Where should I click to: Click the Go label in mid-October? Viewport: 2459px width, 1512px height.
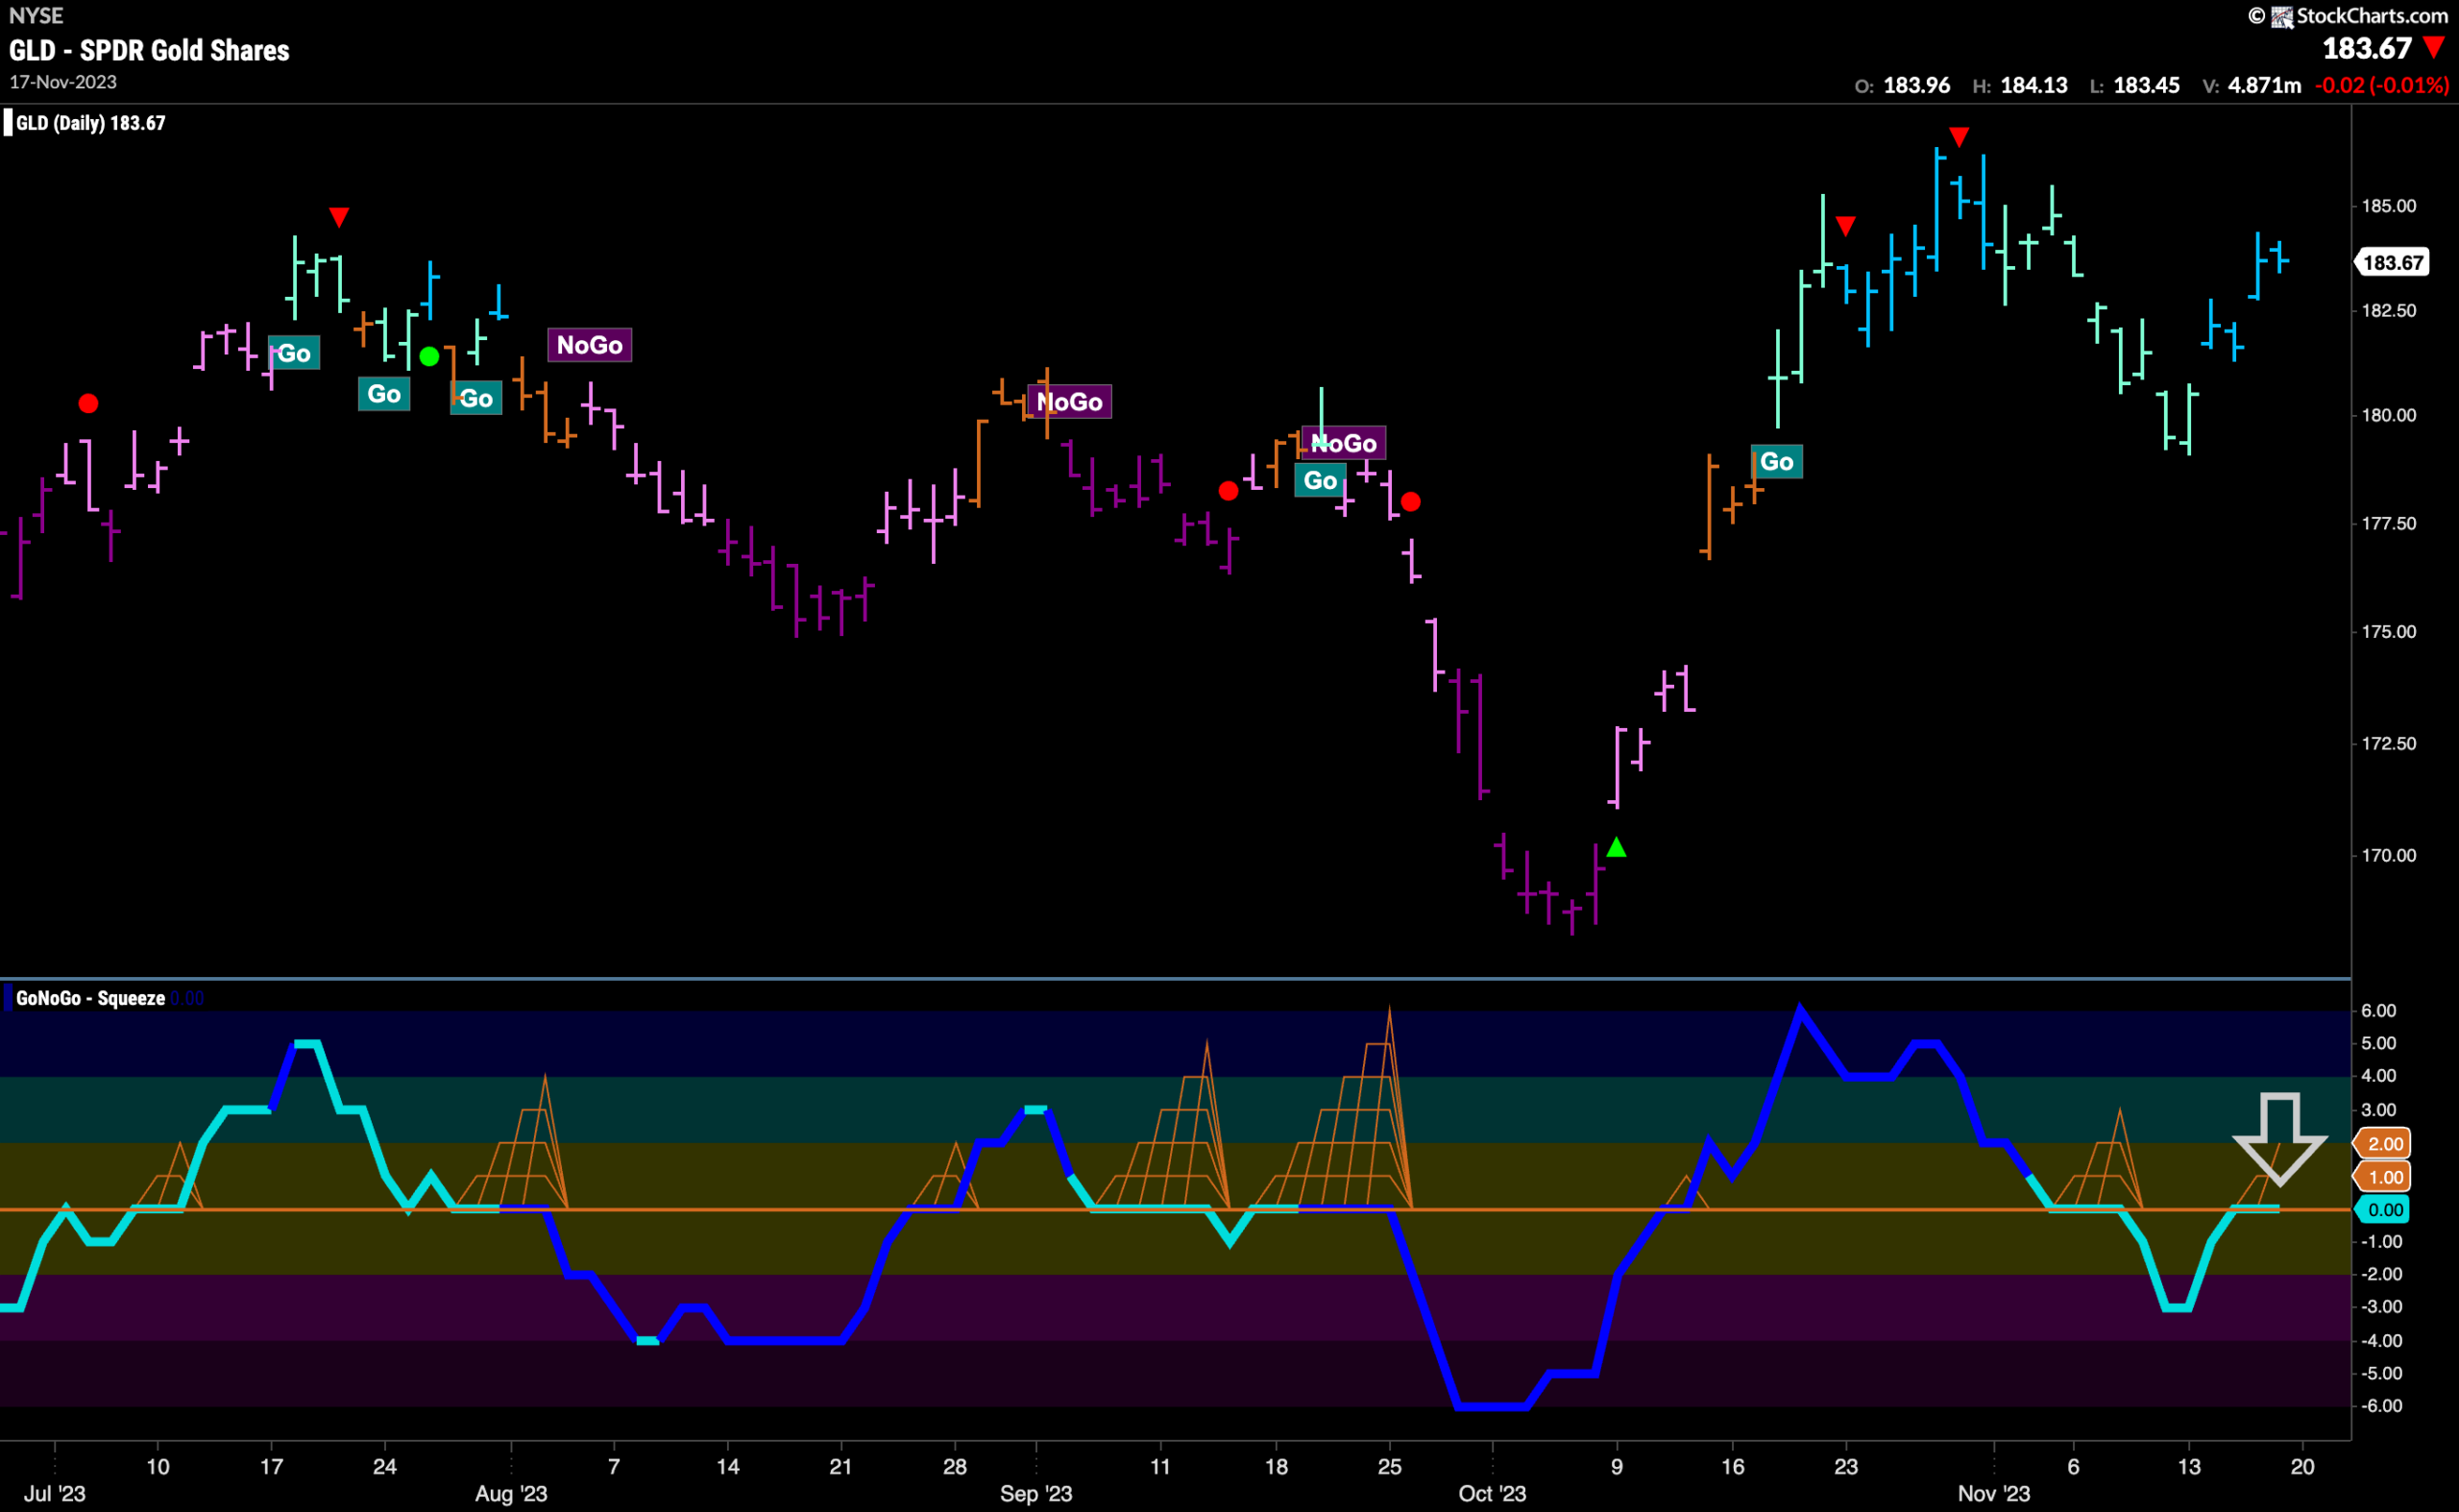pos(1776,461)
